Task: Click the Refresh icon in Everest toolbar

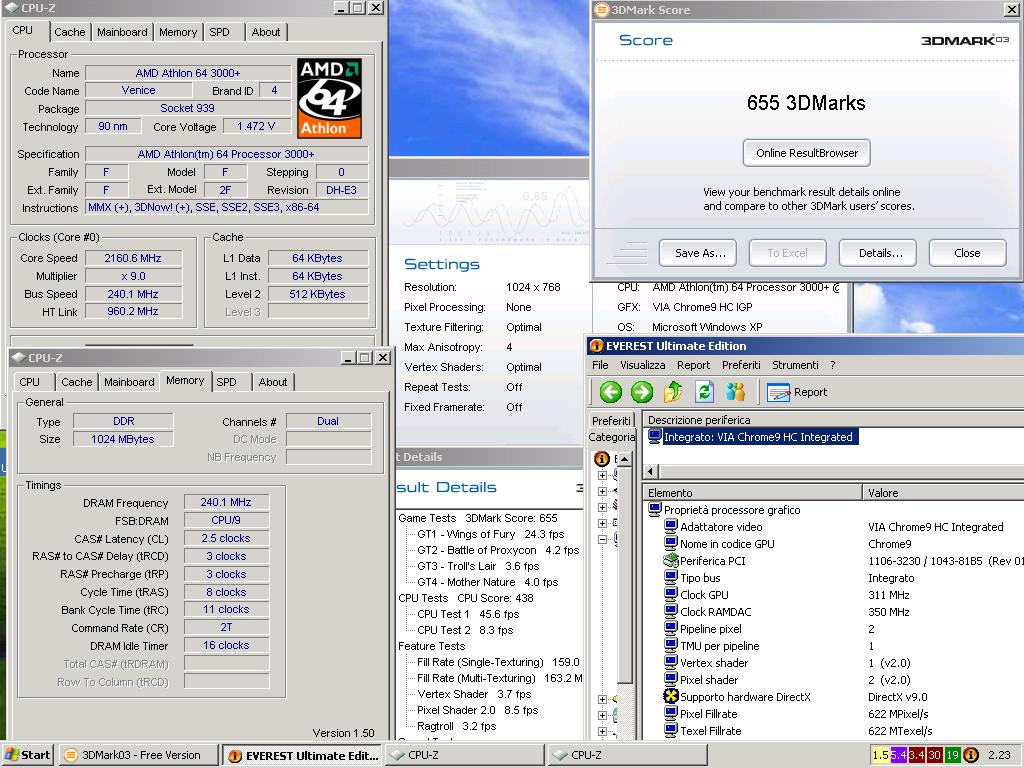Action: coord(704,392)
